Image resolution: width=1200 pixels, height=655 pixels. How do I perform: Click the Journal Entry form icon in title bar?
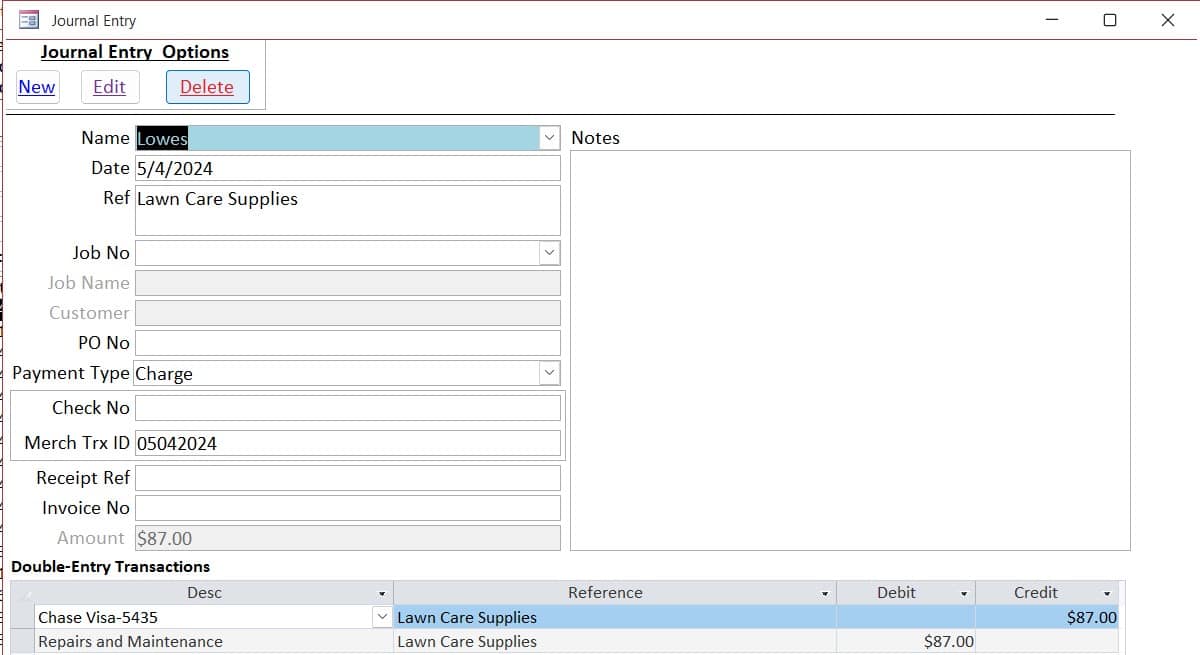click(x=29, y=20)
